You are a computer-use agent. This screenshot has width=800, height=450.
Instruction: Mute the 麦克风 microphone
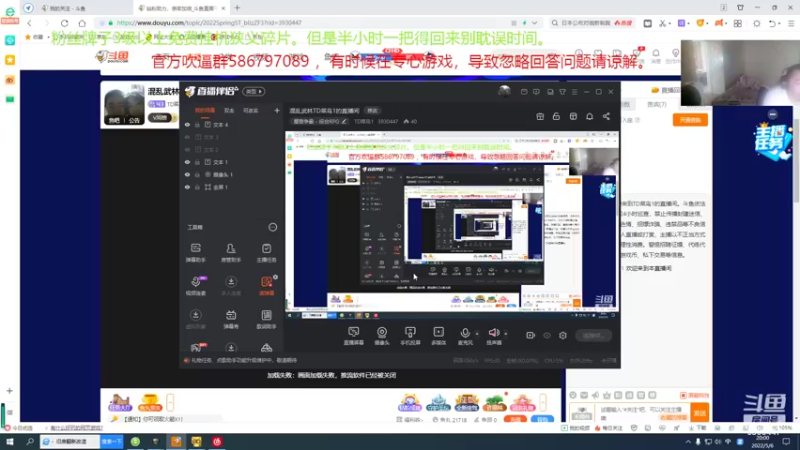click(x=465, y=336)
